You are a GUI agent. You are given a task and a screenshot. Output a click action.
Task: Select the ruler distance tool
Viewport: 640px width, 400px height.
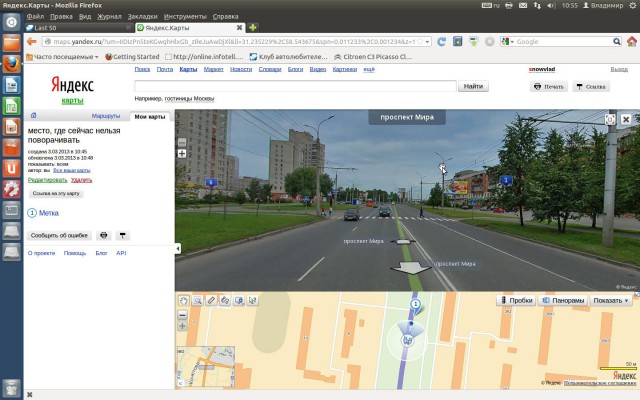point(211,301)
